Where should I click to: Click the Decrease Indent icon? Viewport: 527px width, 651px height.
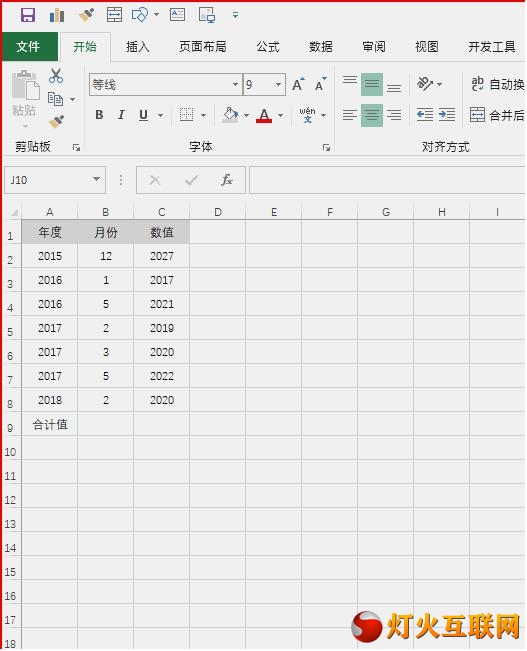coord(425,115)
